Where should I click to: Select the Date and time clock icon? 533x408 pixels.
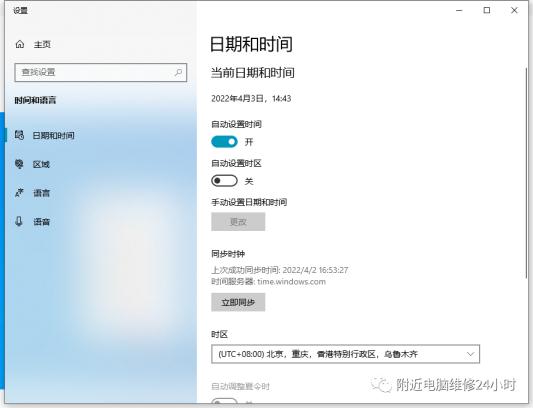tap(19, 135)
